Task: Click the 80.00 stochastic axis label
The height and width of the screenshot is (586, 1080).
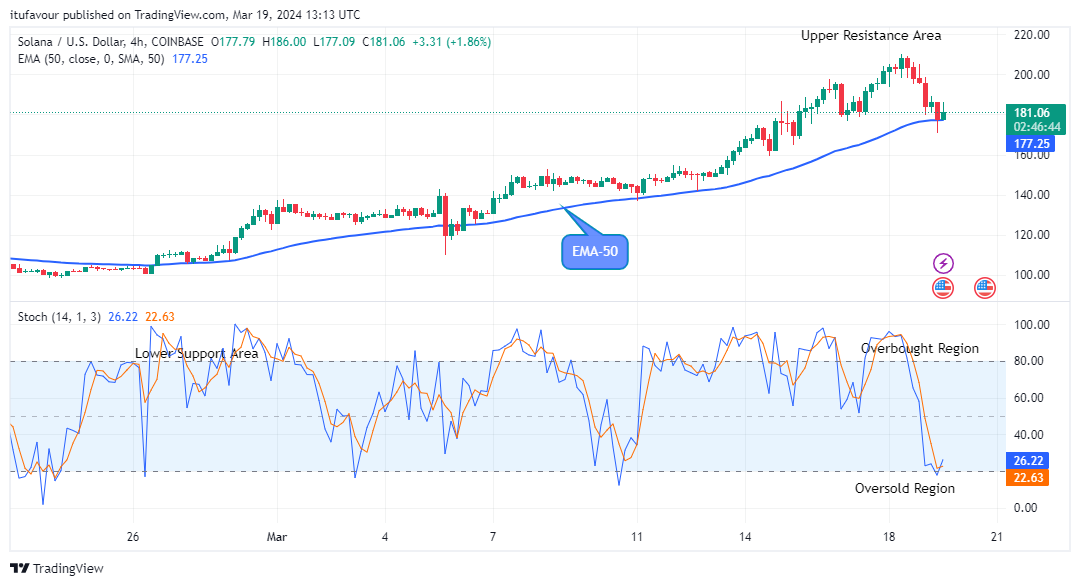Action: 1028,361
